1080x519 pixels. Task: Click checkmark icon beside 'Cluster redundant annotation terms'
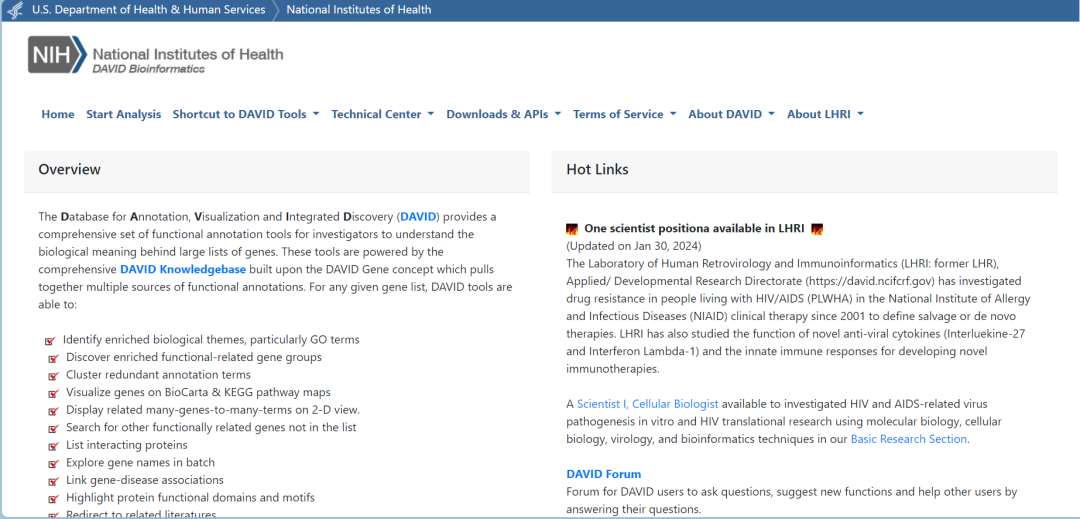(53, 376)
